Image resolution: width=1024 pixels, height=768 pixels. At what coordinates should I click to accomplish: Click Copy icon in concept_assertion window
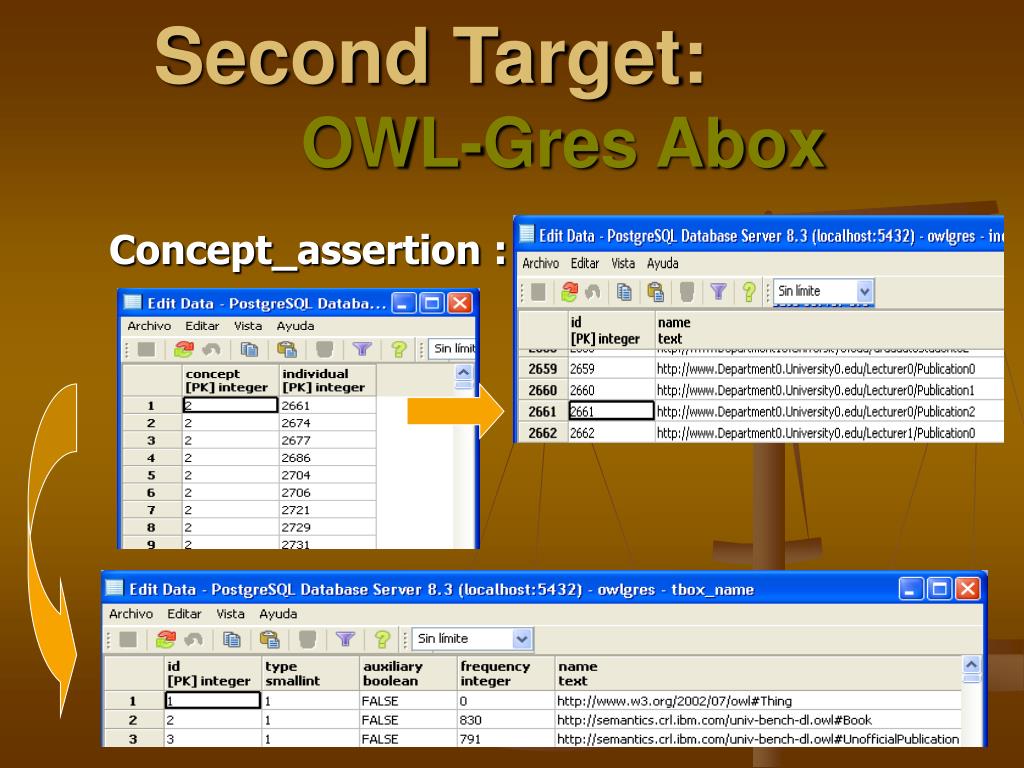249,349
